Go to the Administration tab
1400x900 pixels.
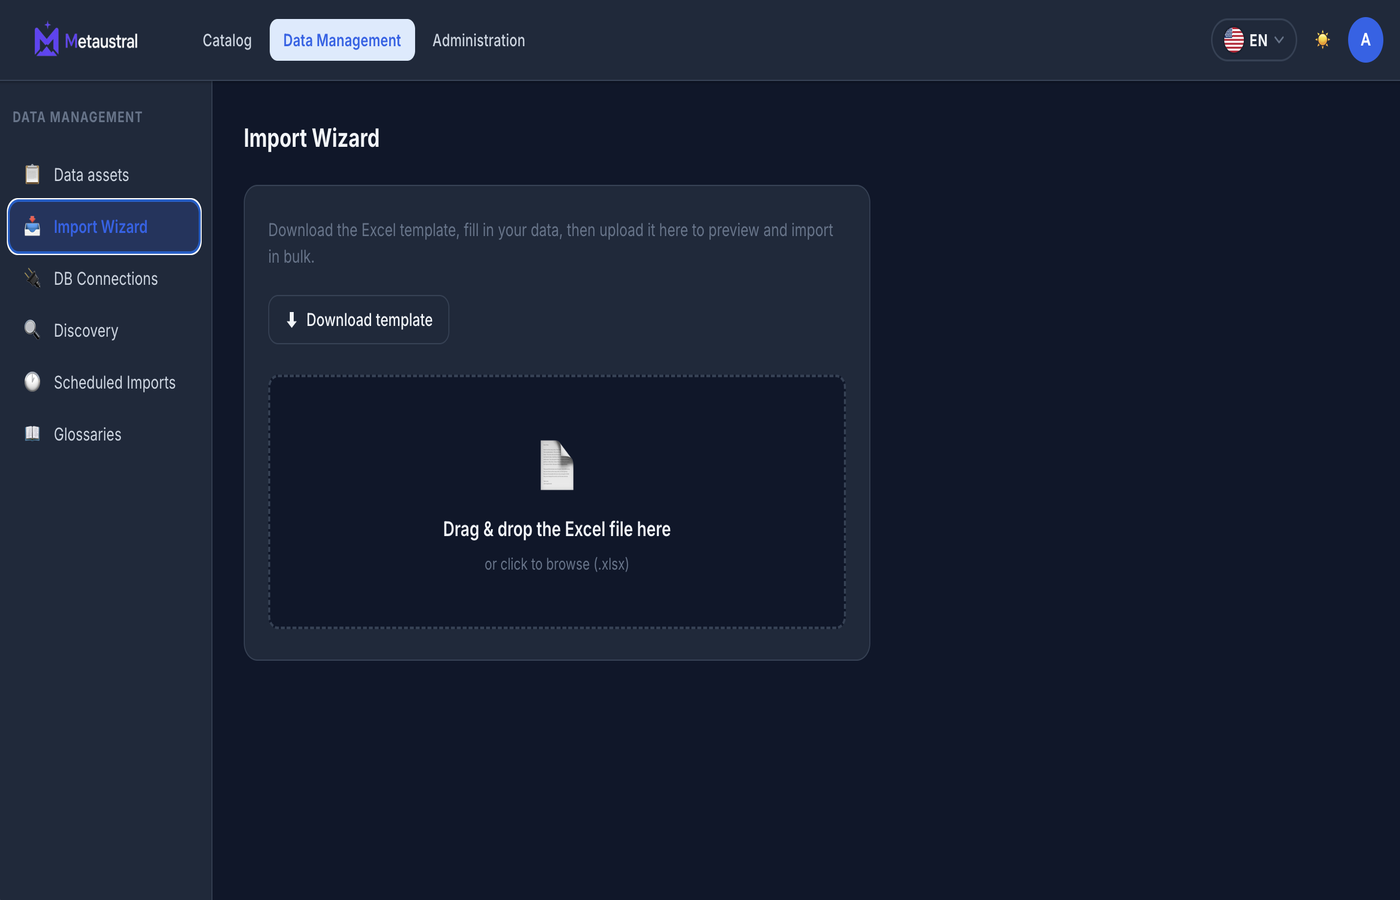[479, 40]
